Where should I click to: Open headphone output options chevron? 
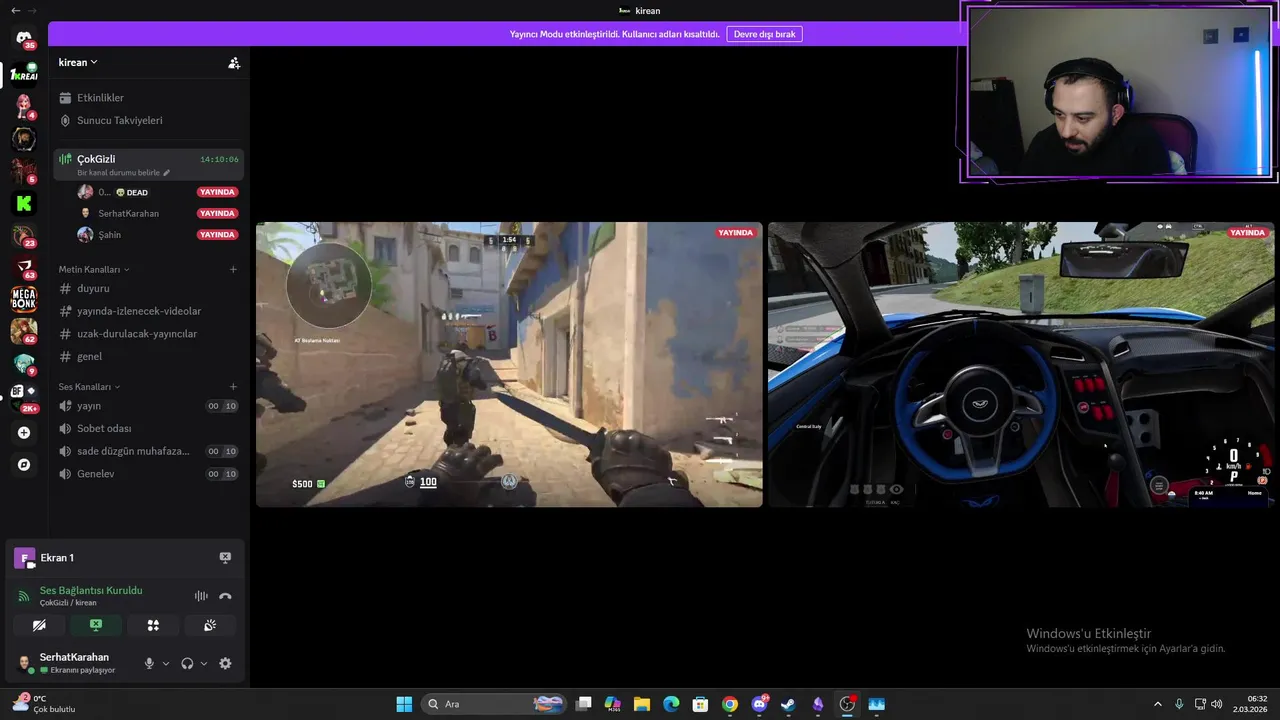click(204, 663)
